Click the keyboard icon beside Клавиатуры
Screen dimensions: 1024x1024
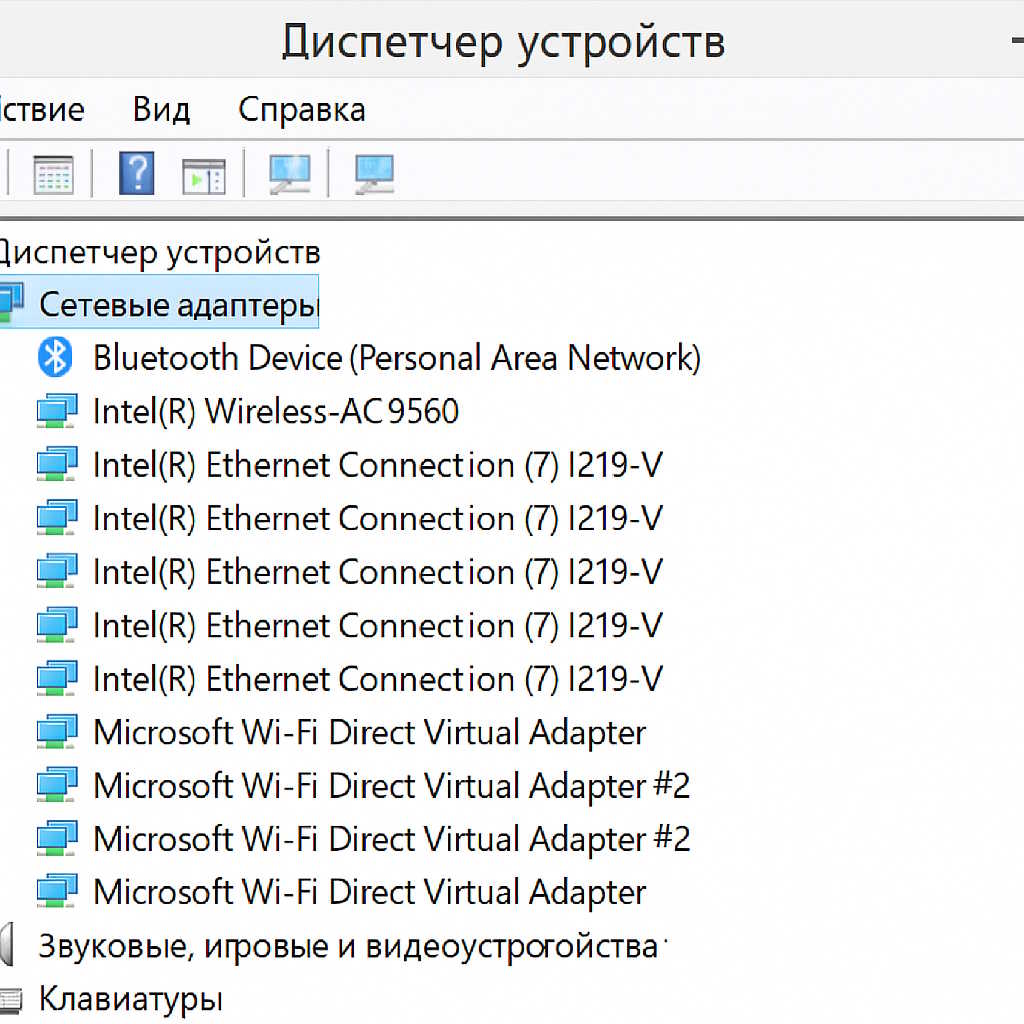(x=11, y=1000)
